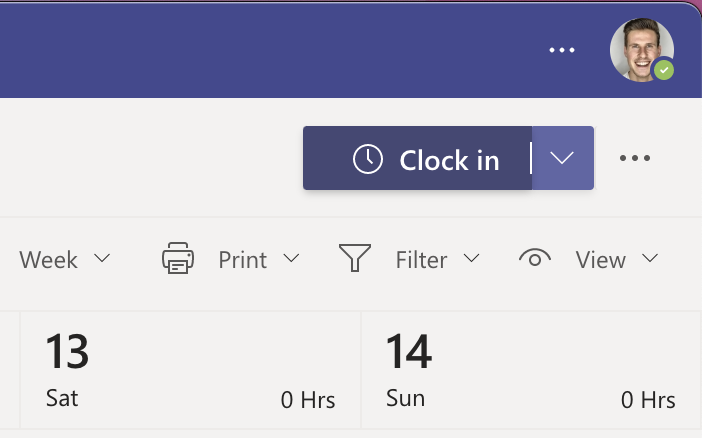Click the Print label
The width and height of the screenshot is (702, 438).
[x=243, y=260]
